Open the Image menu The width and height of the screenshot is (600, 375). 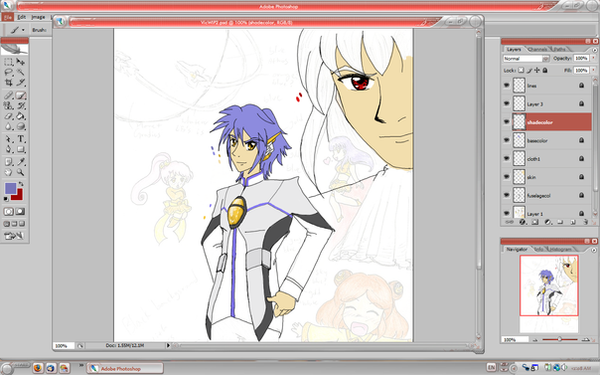tap(38, 17)
